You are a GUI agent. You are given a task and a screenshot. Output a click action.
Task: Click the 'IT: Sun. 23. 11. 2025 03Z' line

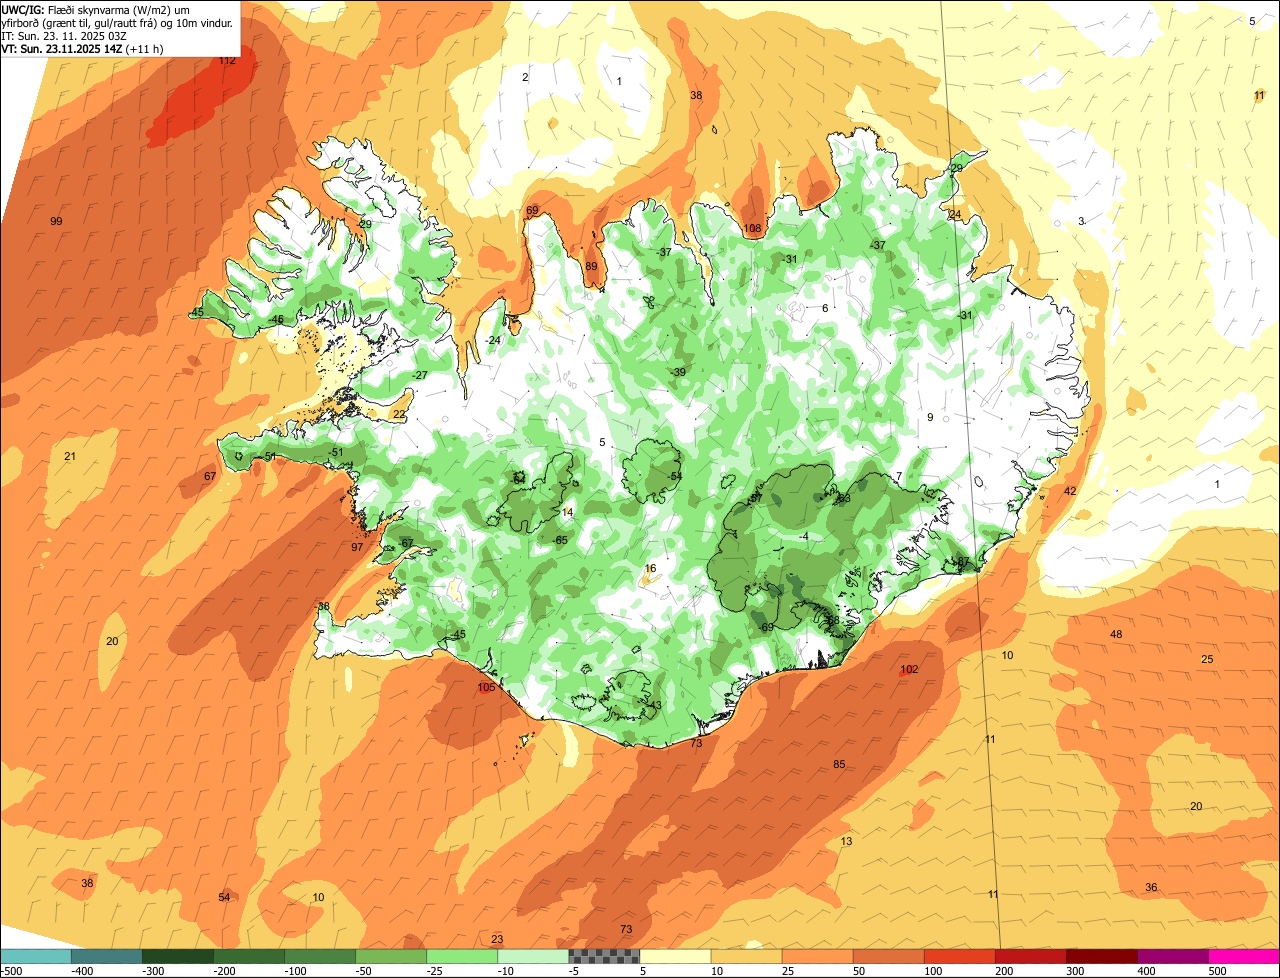(x=64, y=35)
